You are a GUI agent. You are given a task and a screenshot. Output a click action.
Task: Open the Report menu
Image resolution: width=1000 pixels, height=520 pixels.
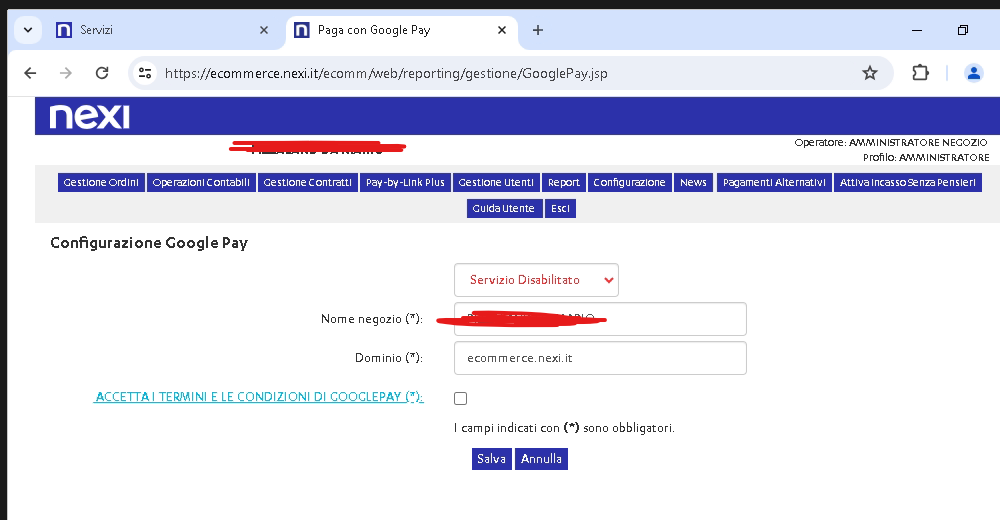[x=564, y=182]
